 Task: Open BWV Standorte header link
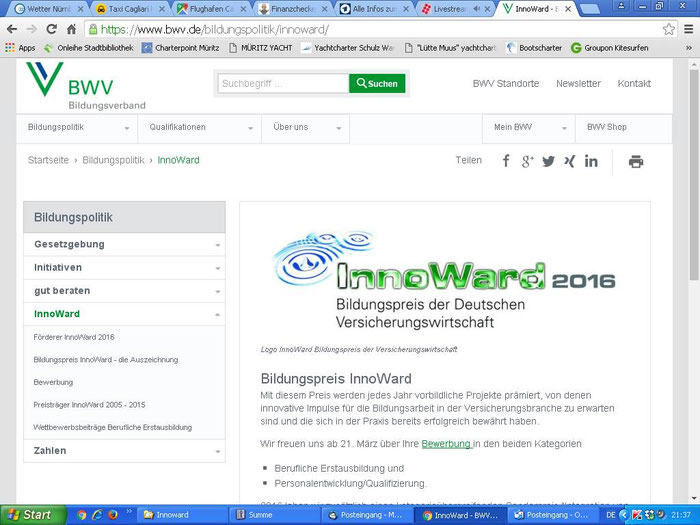tap(506, 83)
